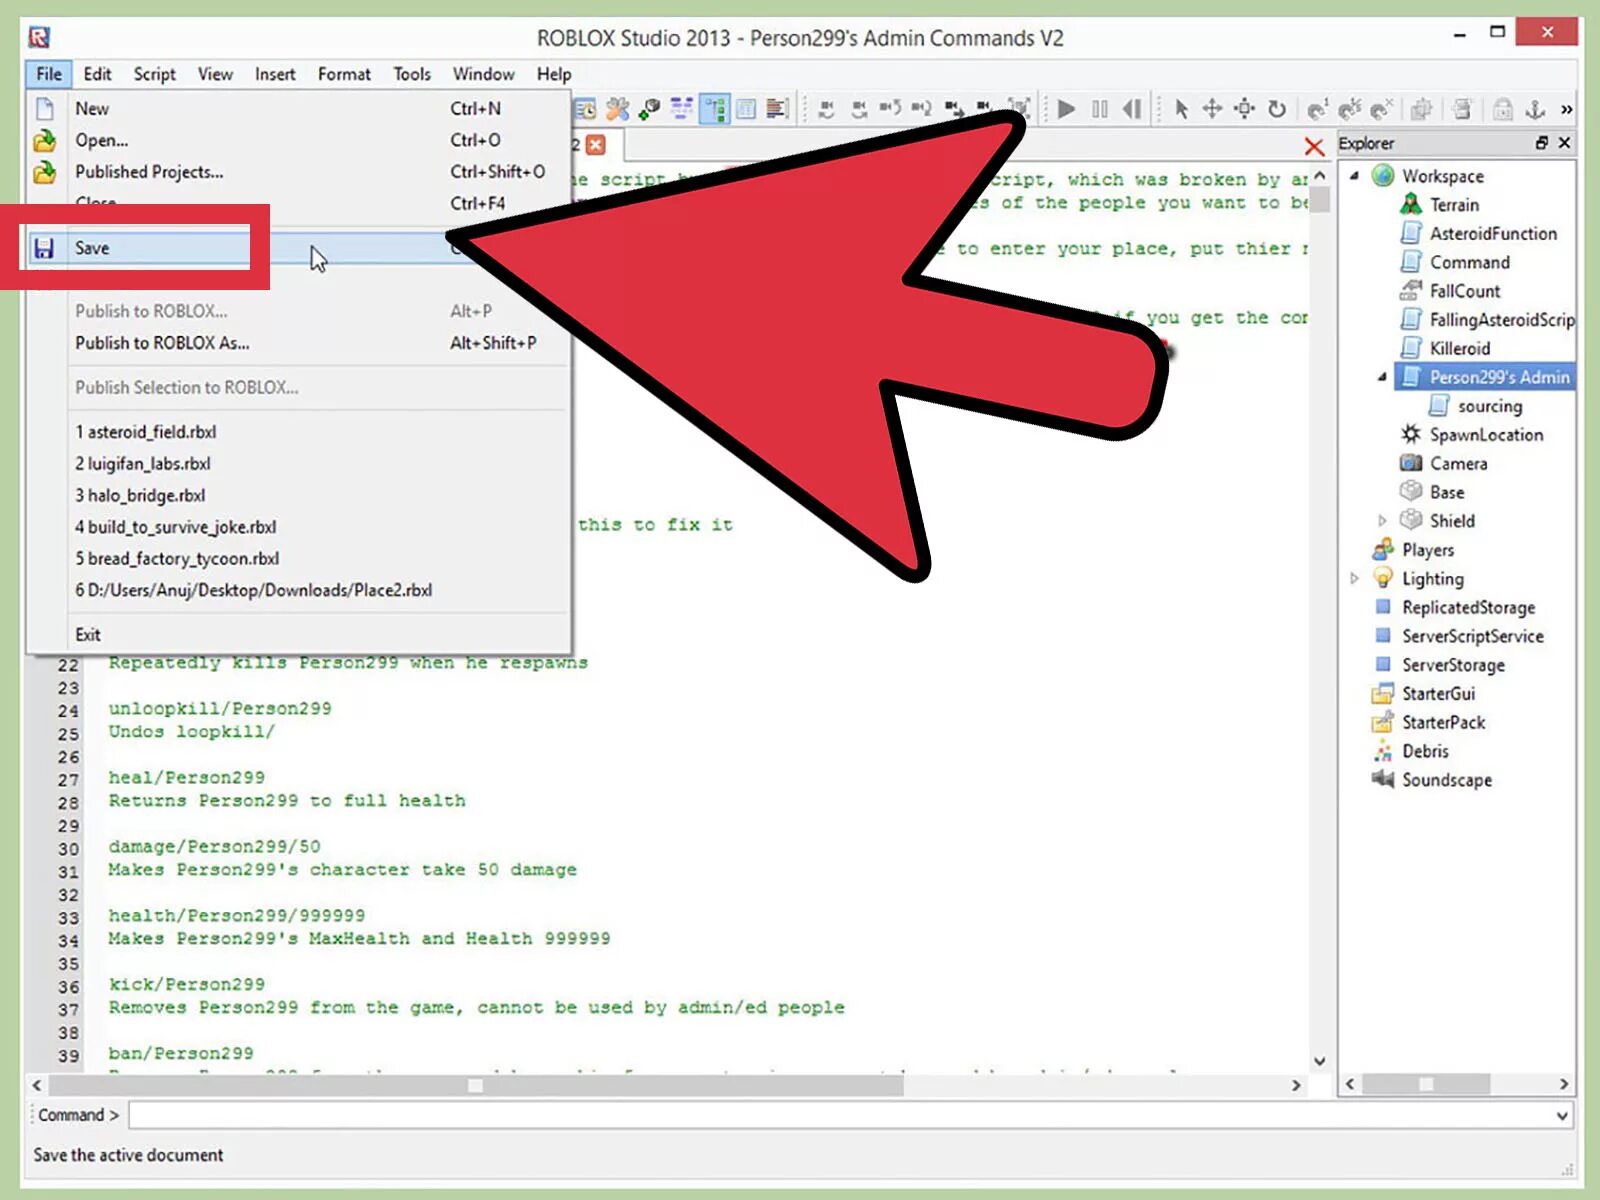Click the Pause button in the toolbar

point(1099,108)
